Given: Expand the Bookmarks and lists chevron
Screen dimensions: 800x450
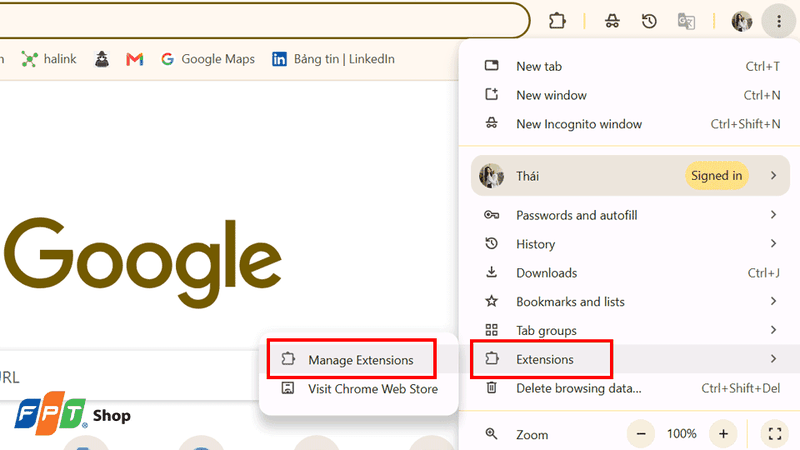Looking at the screenshot, I should coord(773,301).
